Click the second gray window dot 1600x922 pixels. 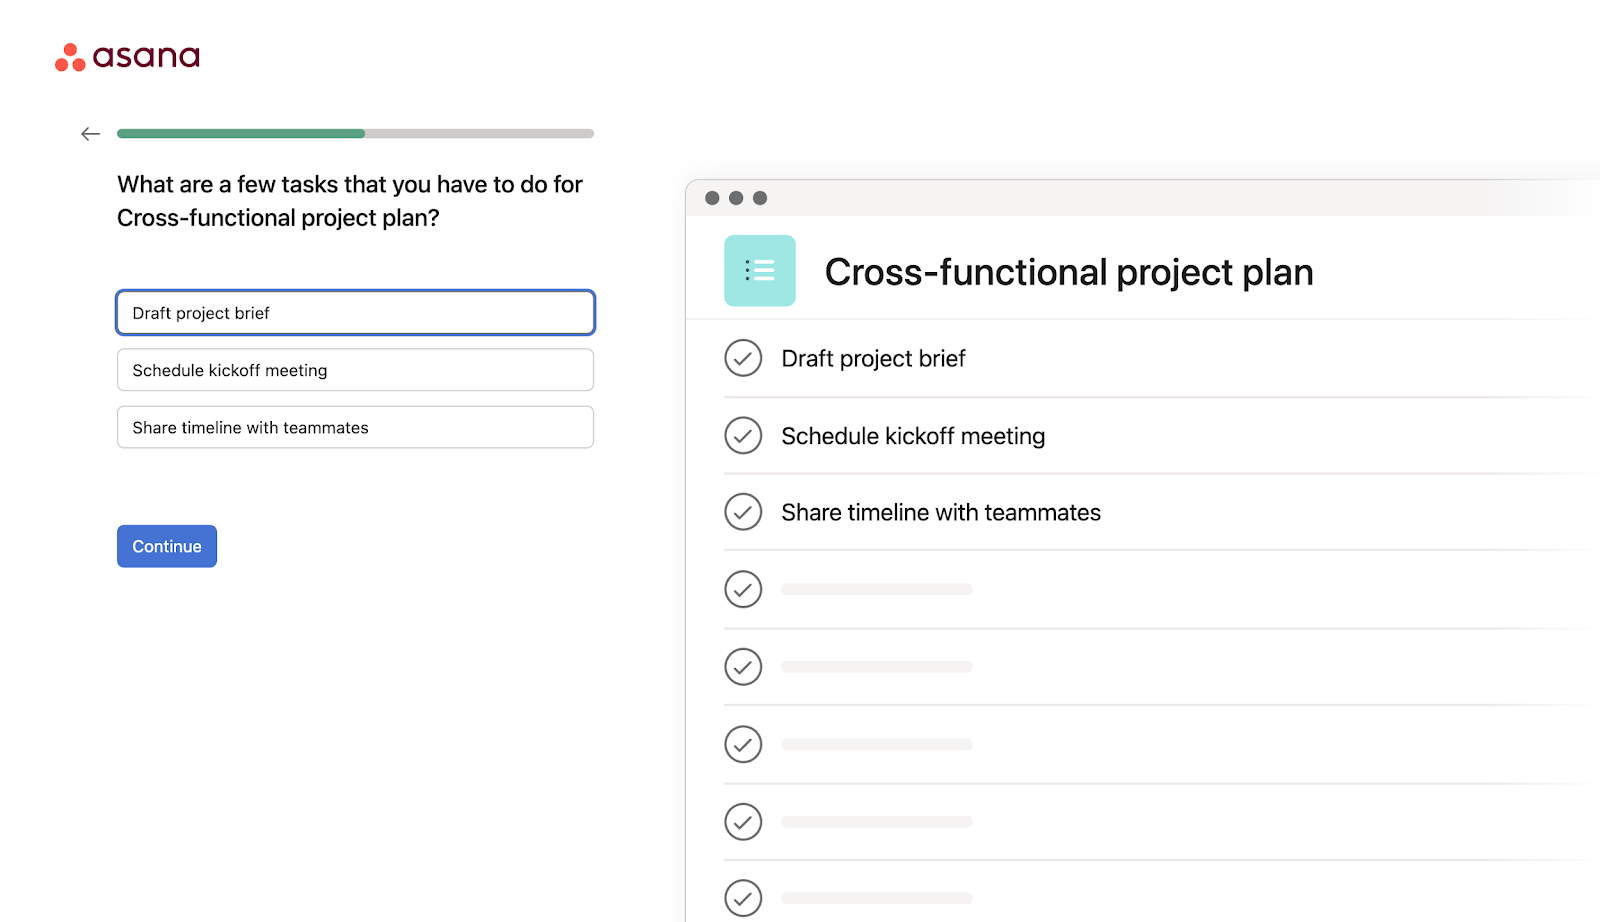click(x=736, y=198)
